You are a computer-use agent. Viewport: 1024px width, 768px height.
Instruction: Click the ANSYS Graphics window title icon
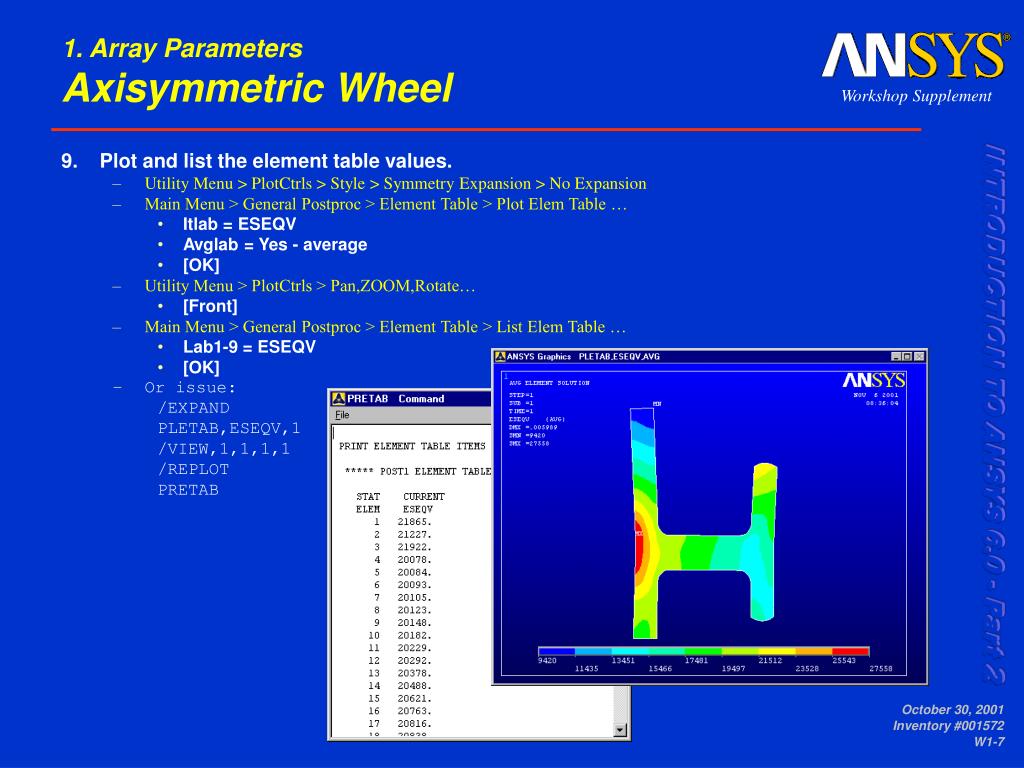[x=500, y=357]
